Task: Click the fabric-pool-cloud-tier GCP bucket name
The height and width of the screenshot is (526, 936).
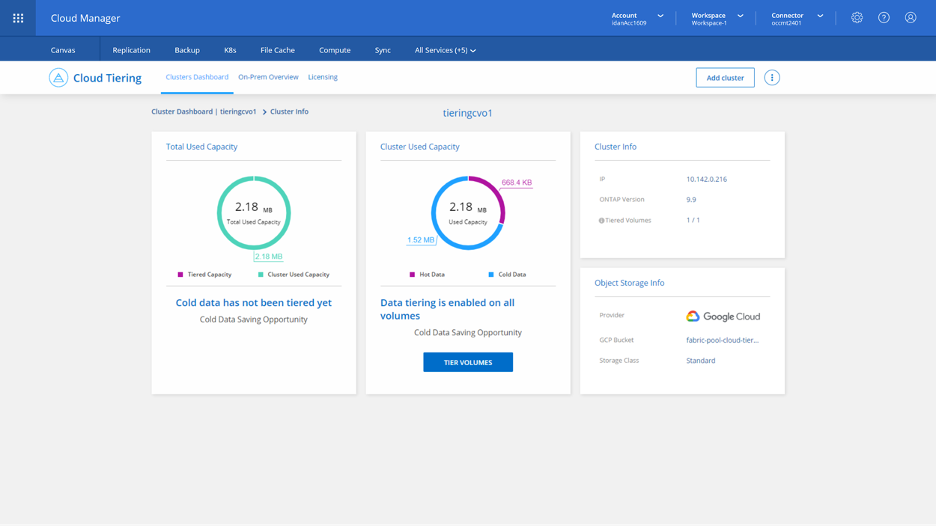Action: (x=722, y=340)
